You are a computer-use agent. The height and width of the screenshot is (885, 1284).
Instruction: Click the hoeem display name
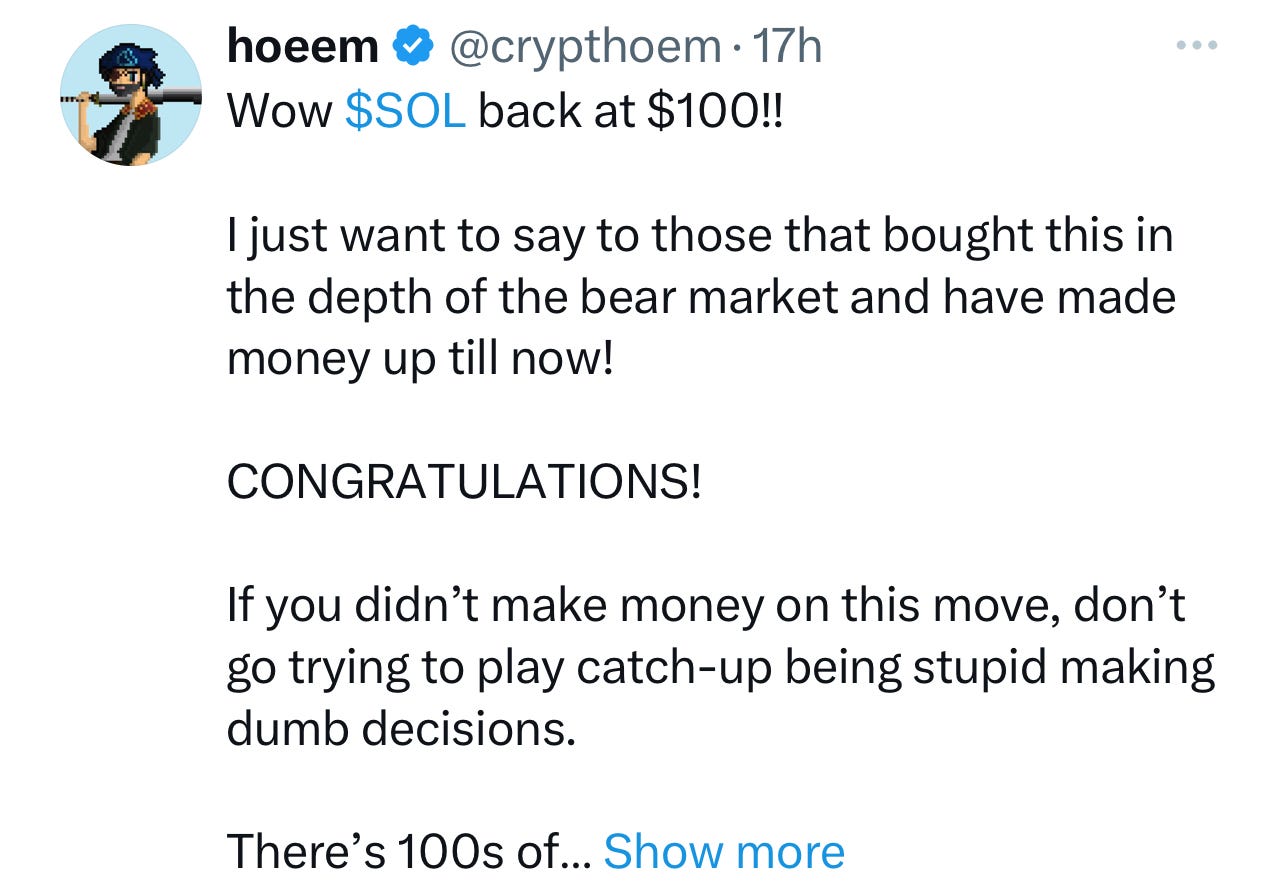302,46
